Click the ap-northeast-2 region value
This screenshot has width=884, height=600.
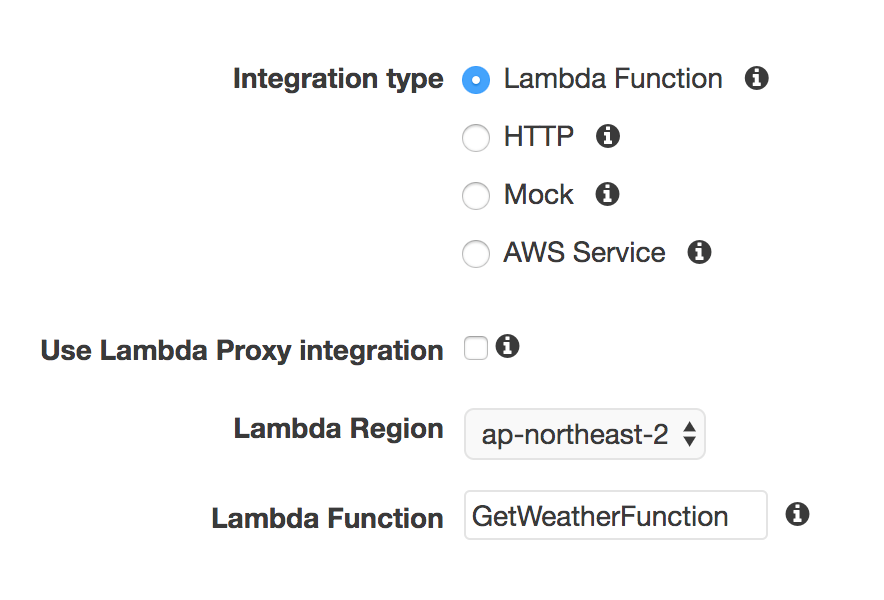(574, 435)
